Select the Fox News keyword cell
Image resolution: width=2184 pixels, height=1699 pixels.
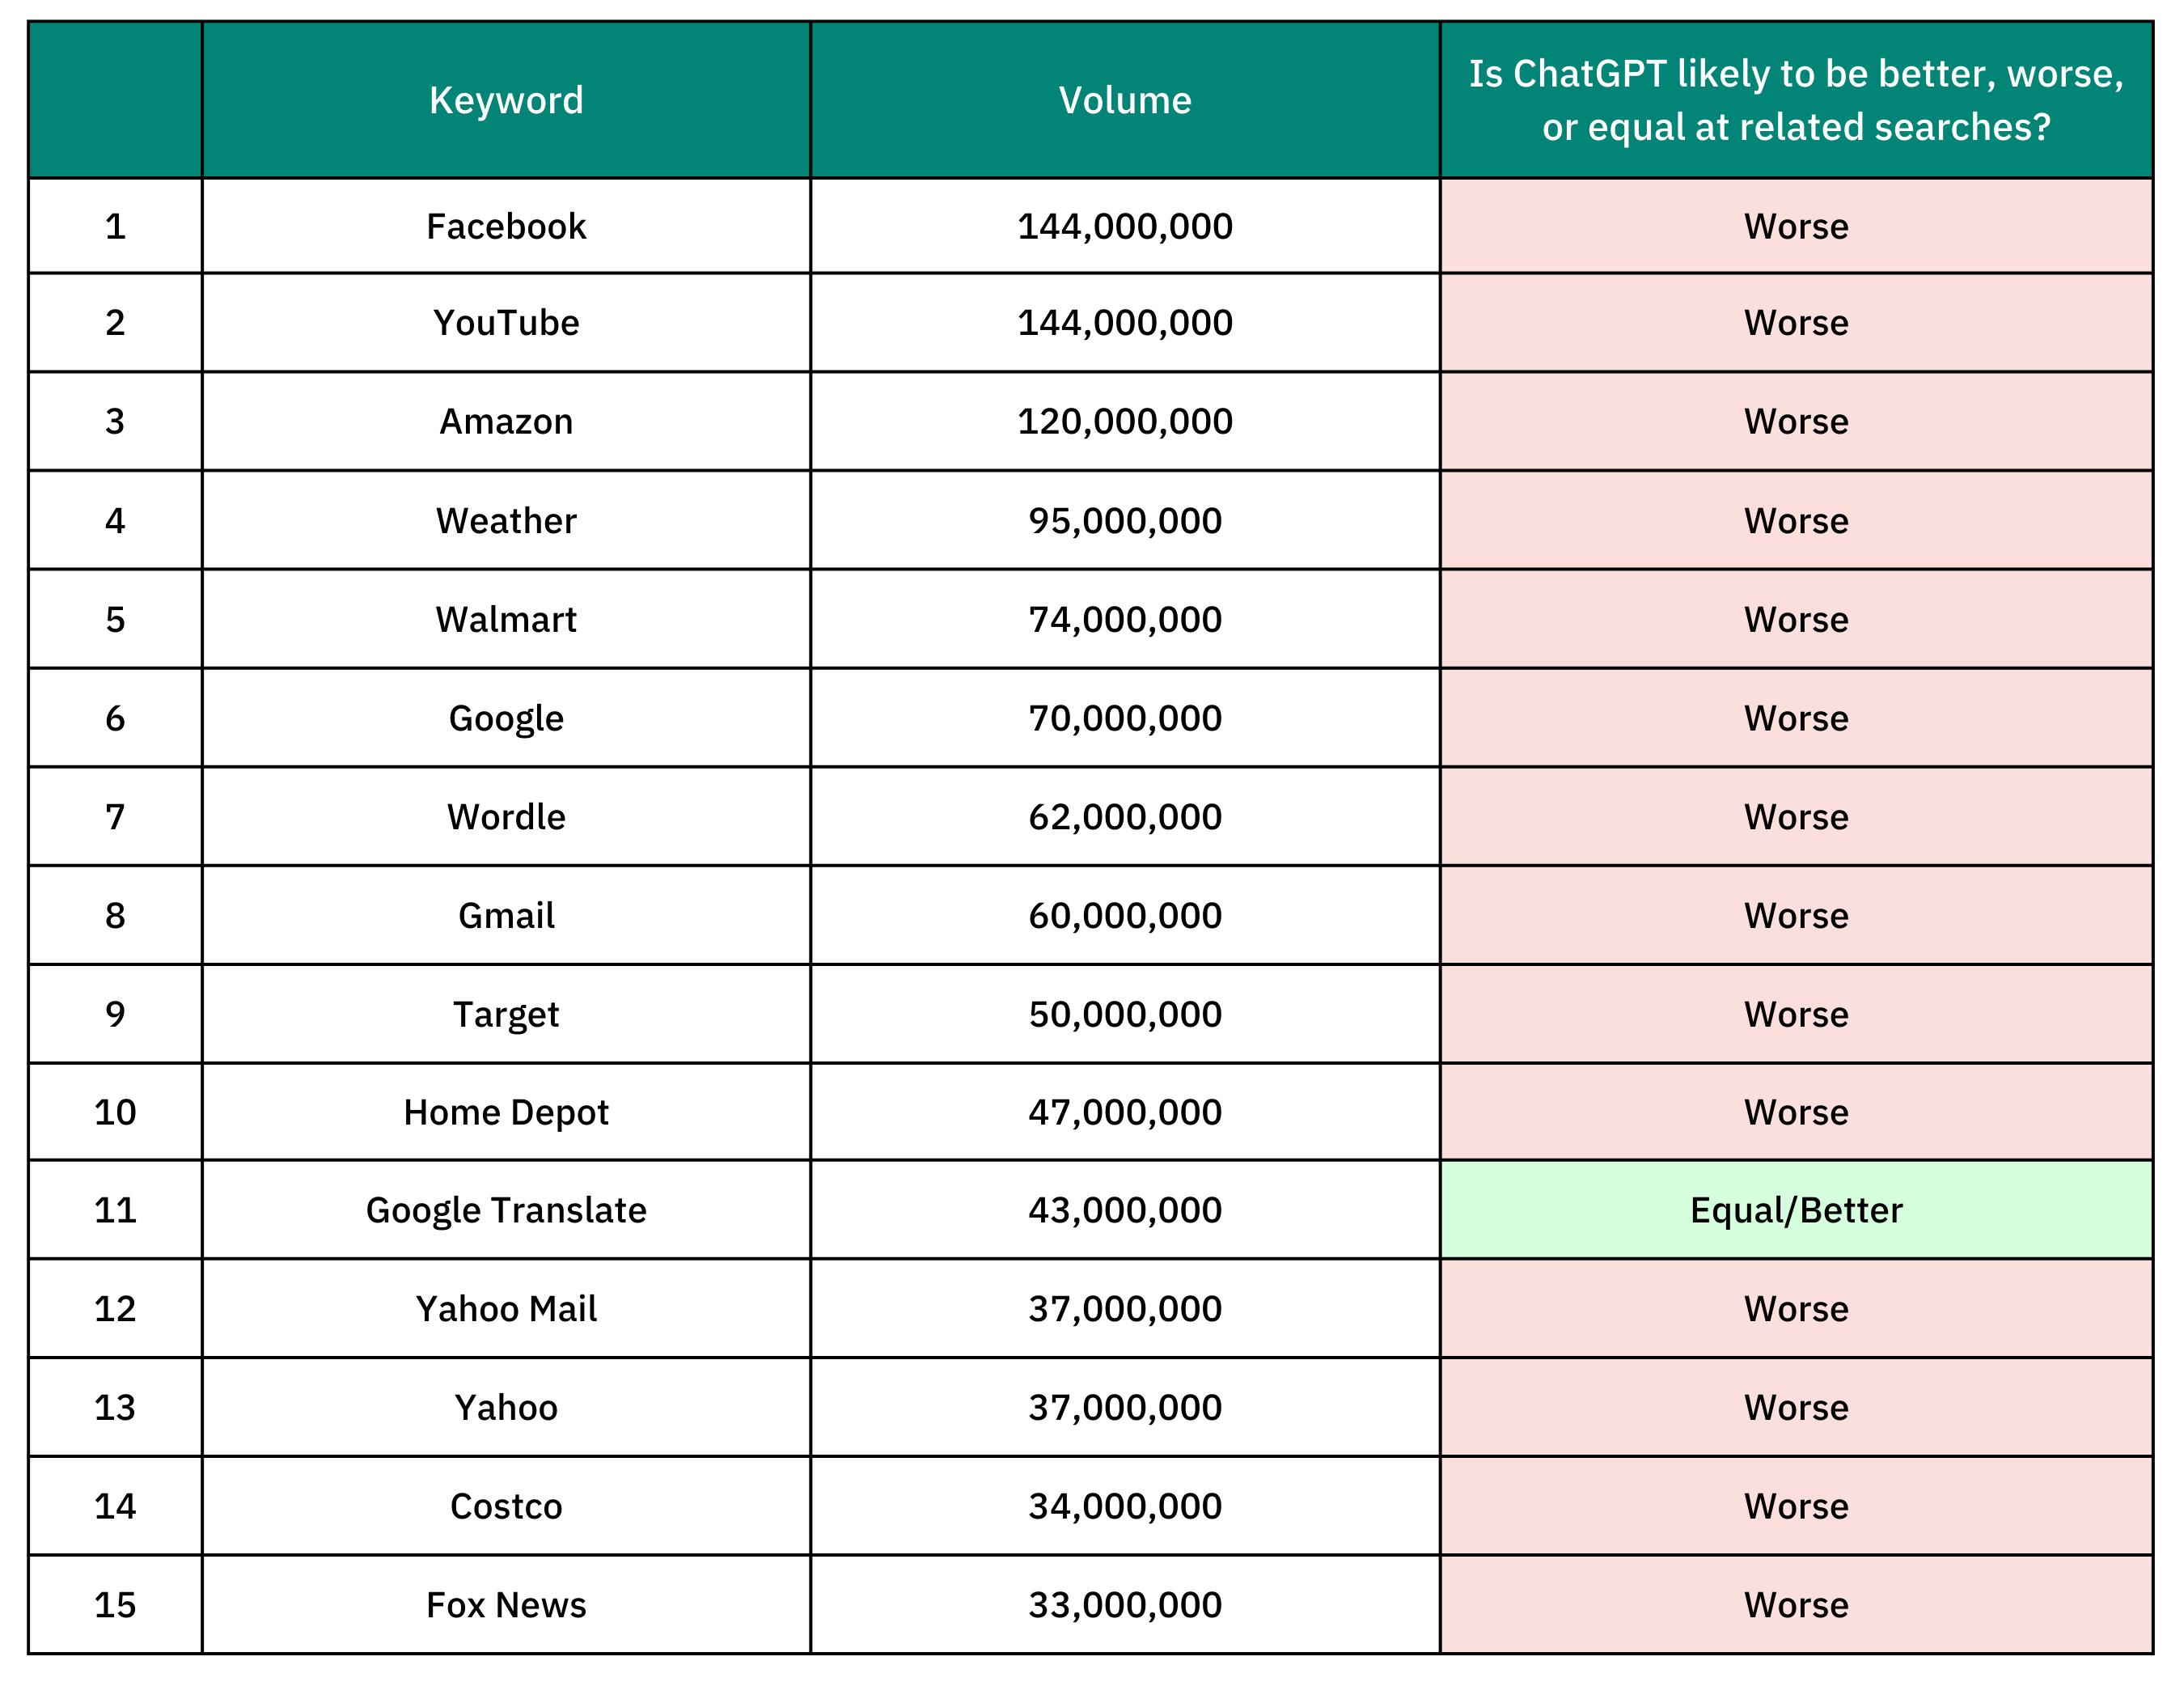(506, 1605)
